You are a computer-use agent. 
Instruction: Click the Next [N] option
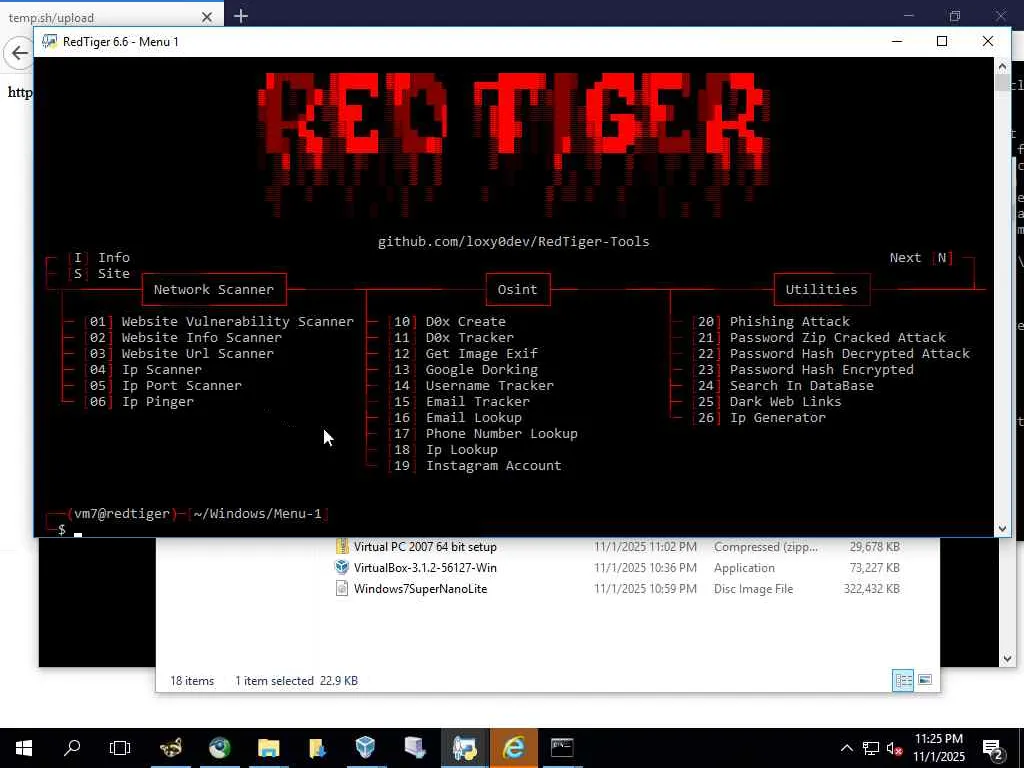(921, 257)
